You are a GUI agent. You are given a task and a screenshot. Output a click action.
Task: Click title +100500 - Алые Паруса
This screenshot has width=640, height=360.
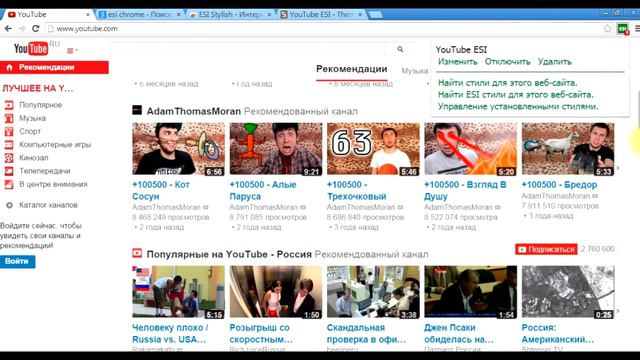pos(263,190)
